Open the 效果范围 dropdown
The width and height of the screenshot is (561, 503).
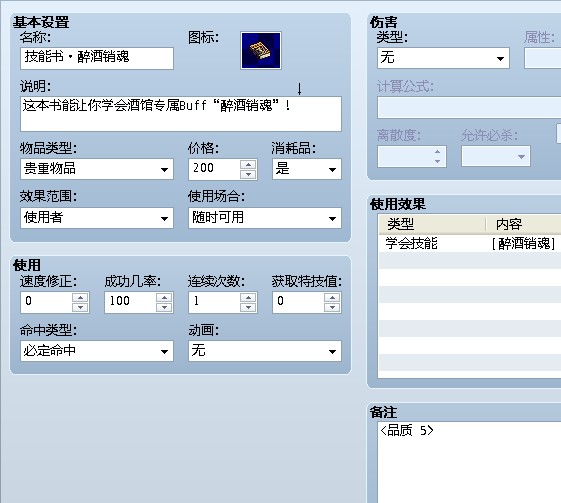coord(97,218)
